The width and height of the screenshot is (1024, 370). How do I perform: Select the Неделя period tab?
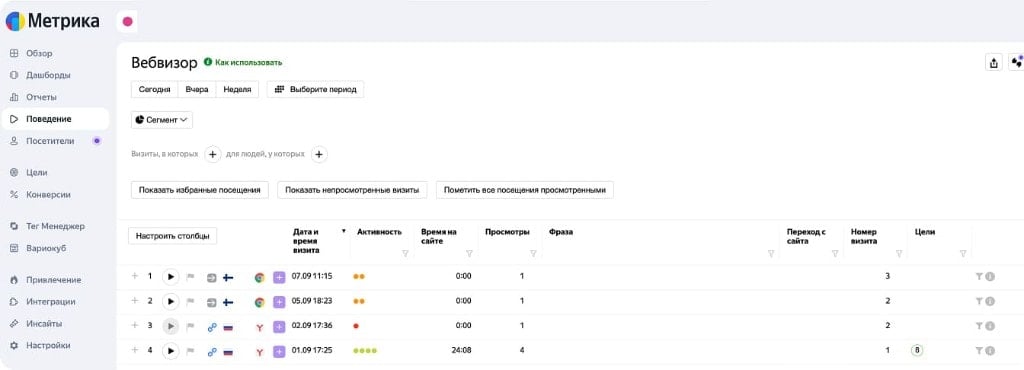(x=237, y=89)
